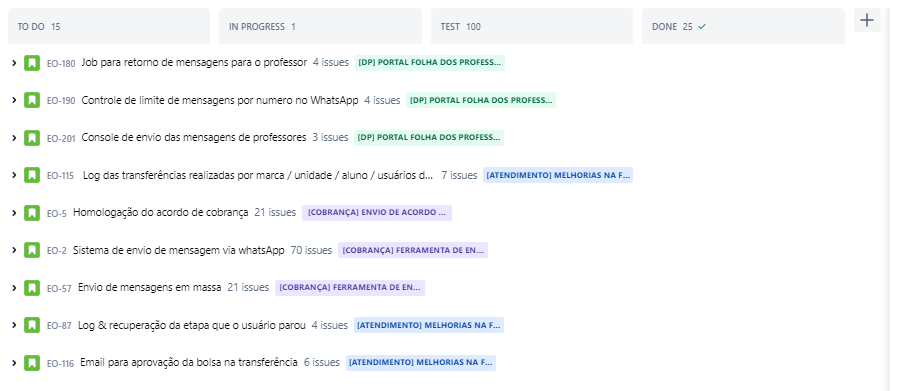Click the DP Portal Folha label on EO-201

429,138
